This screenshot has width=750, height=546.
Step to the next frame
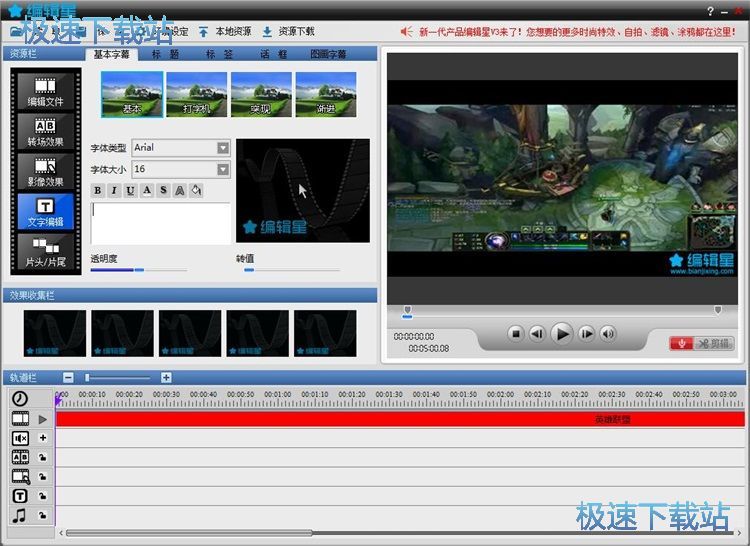(x=586, y=334)
